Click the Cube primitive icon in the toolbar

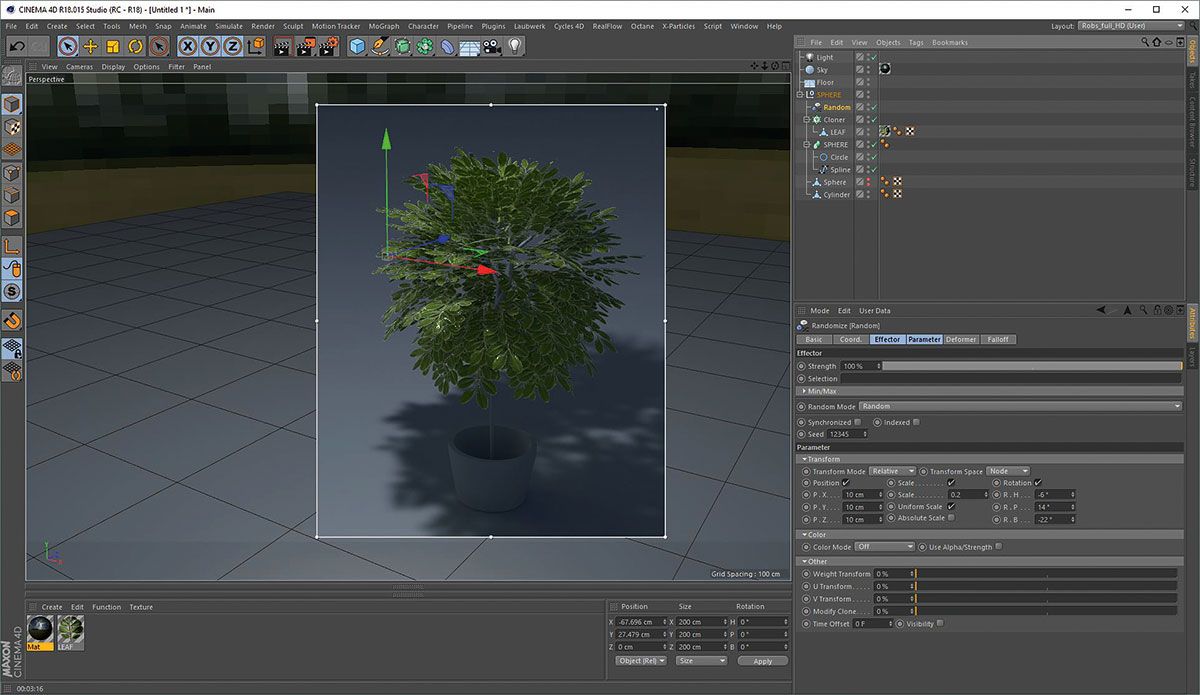coord(355,46)
